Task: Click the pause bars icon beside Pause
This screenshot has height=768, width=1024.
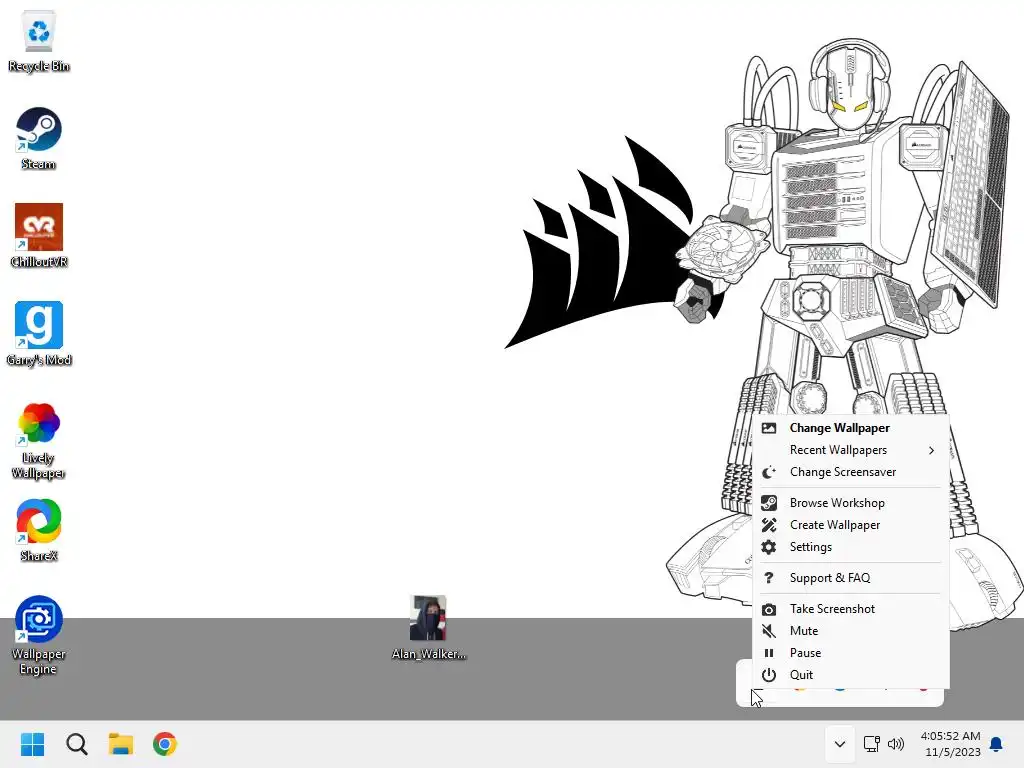Action: coord(769,653)
